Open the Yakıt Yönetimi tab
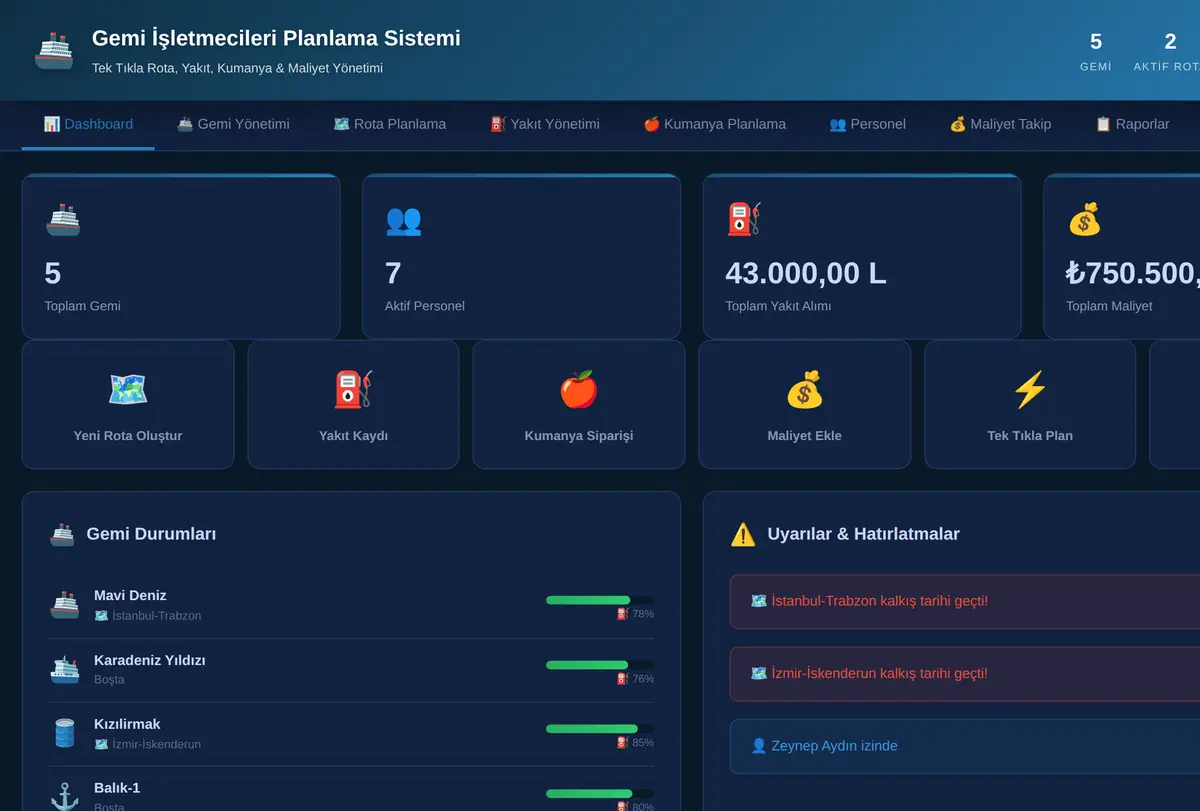This screenshot has height=811, width=1200. pos(545,124)
